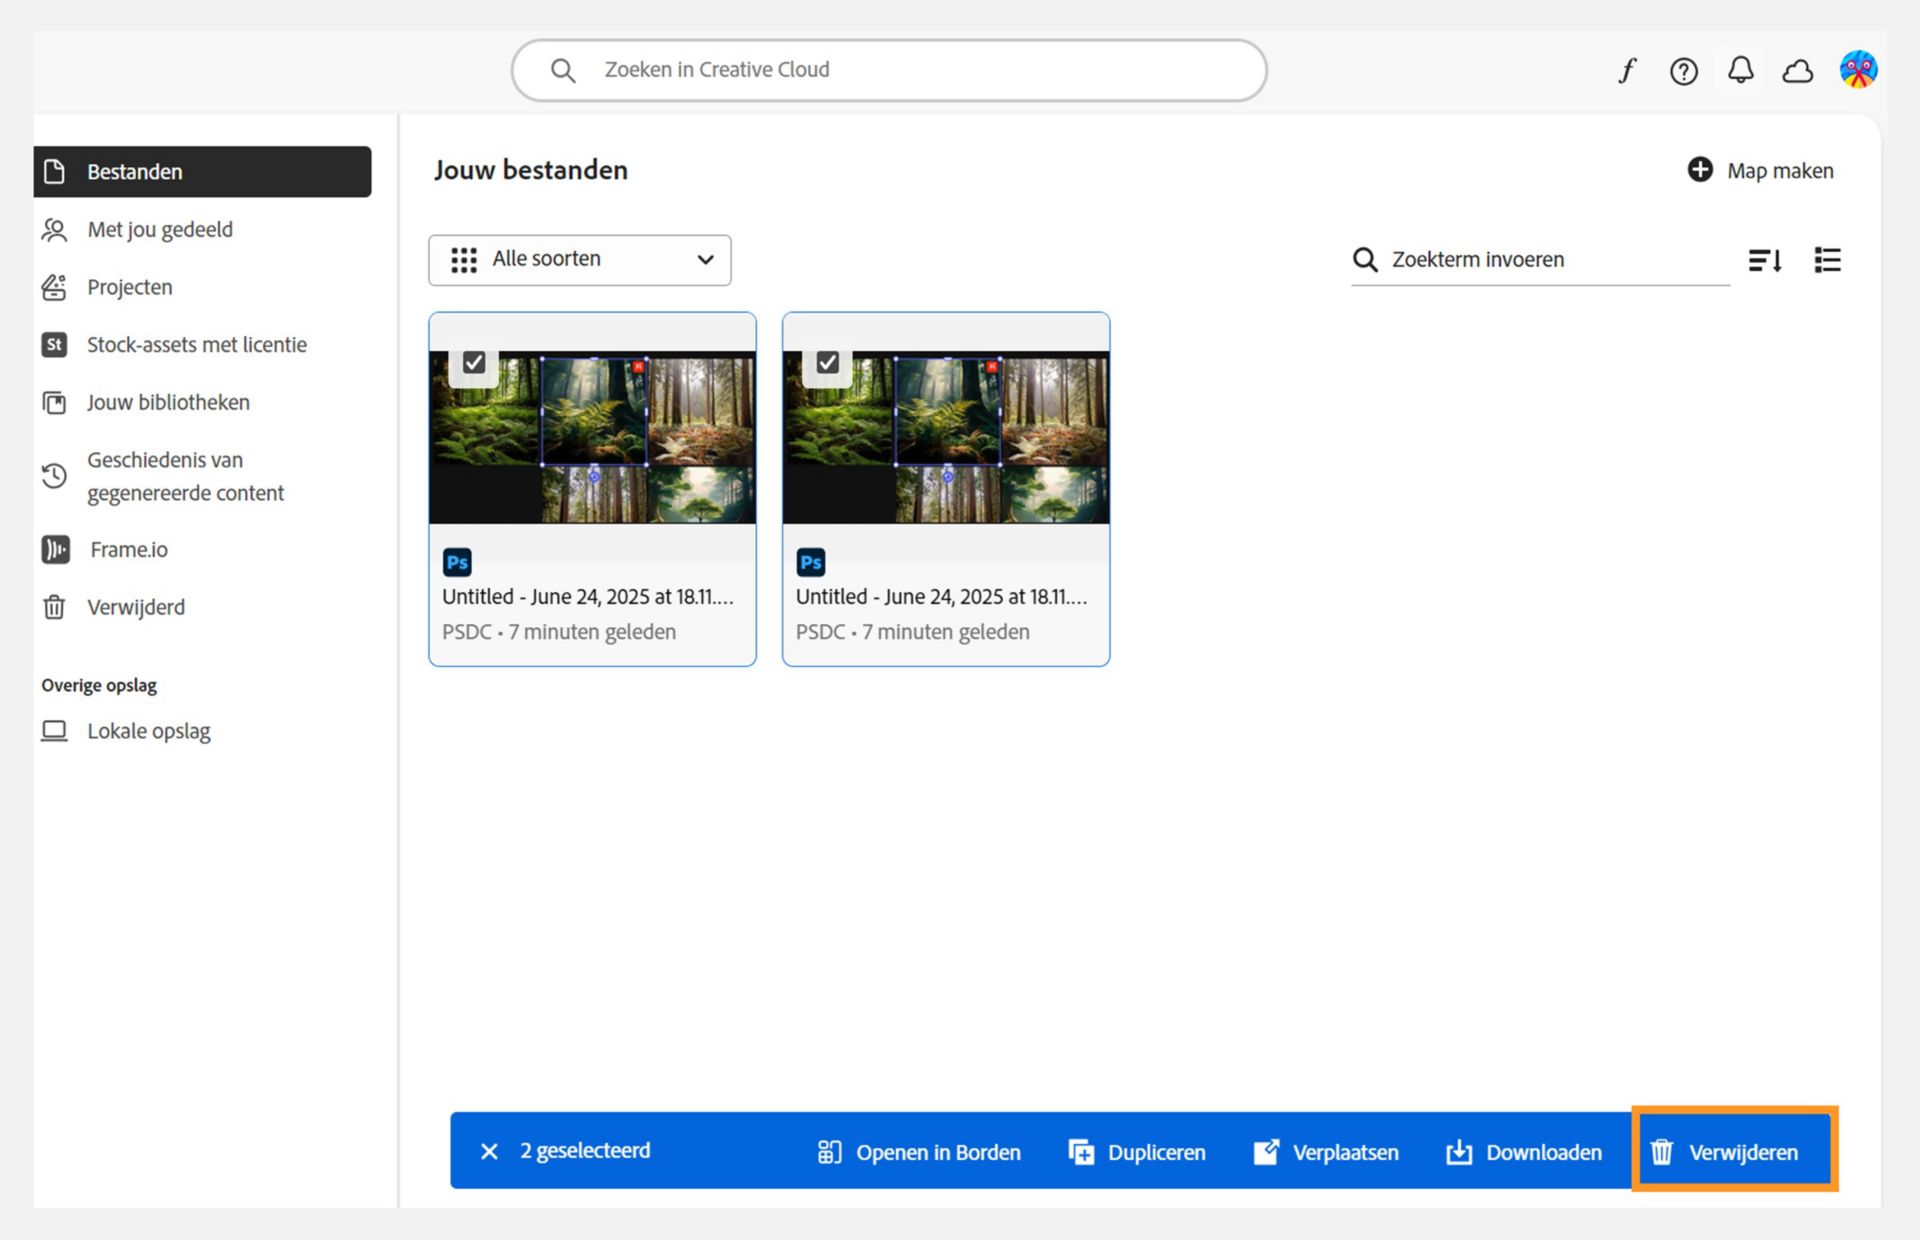Viewport: 1920px width, 1240px height.
Task: Click the first file's Untitled name
Action: tap(588, 597)
